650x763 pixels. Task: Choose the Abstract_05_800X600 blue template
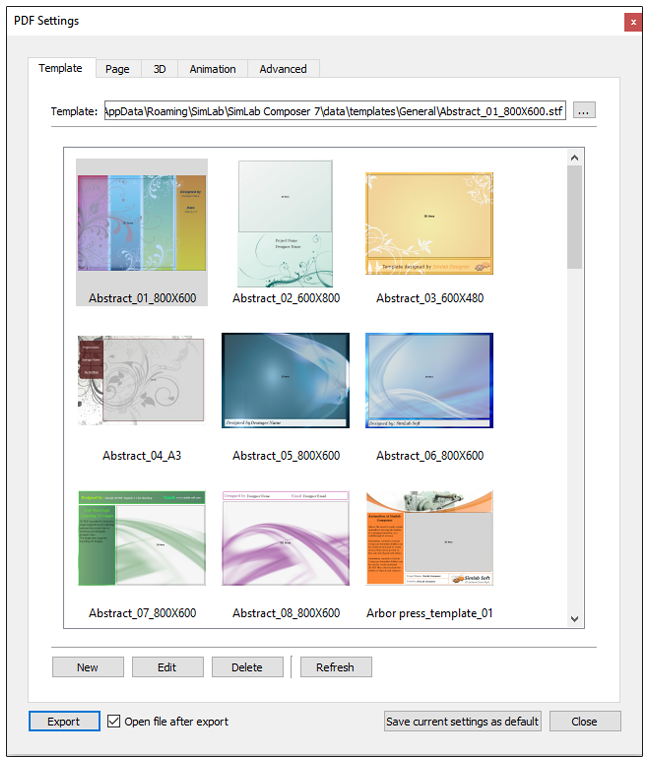[285, 381]
